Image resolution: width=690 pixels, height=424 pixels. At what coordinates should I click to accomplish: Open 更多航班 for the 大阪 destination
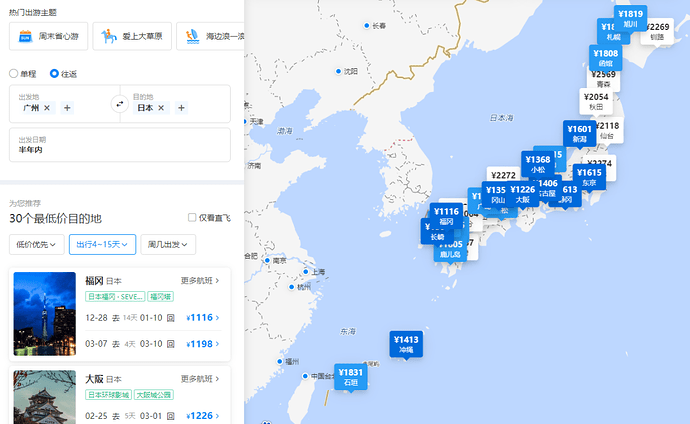point(201,379)
